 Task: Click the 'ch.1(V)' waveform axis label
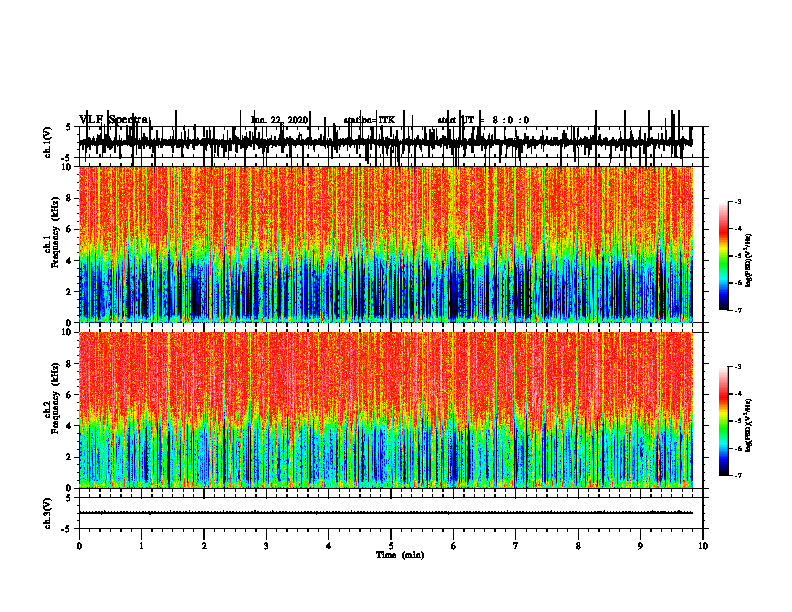[48, 142]
